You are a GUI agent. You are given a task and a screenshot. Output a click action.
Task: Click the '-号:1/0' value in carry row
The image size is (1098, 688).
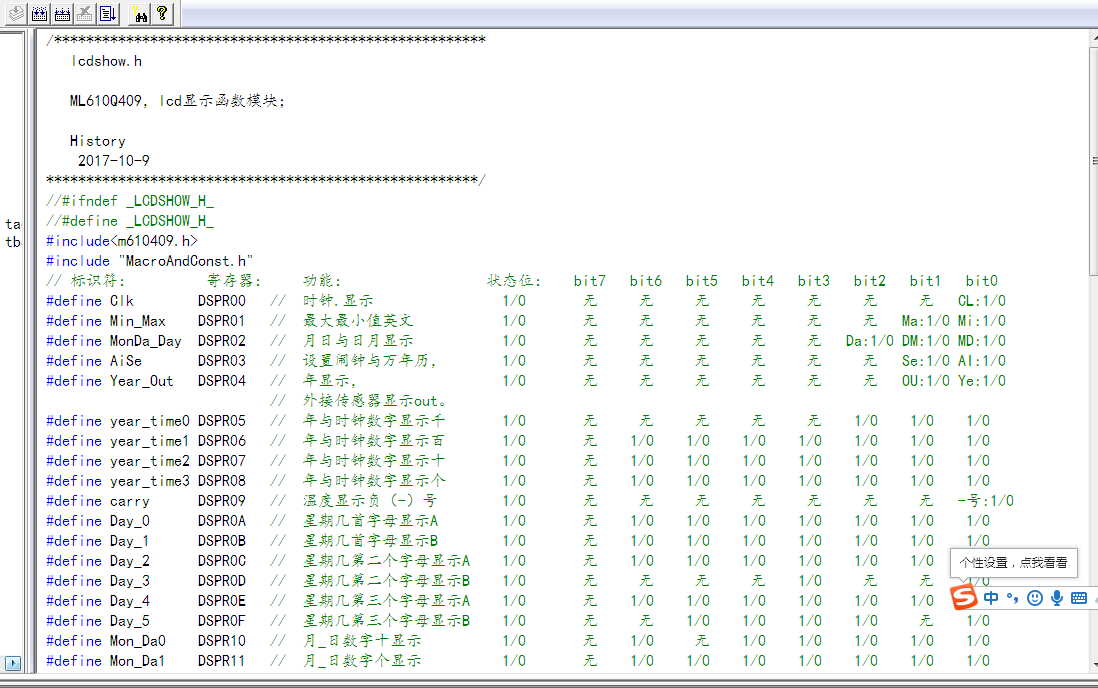click(x=985, y=501)
